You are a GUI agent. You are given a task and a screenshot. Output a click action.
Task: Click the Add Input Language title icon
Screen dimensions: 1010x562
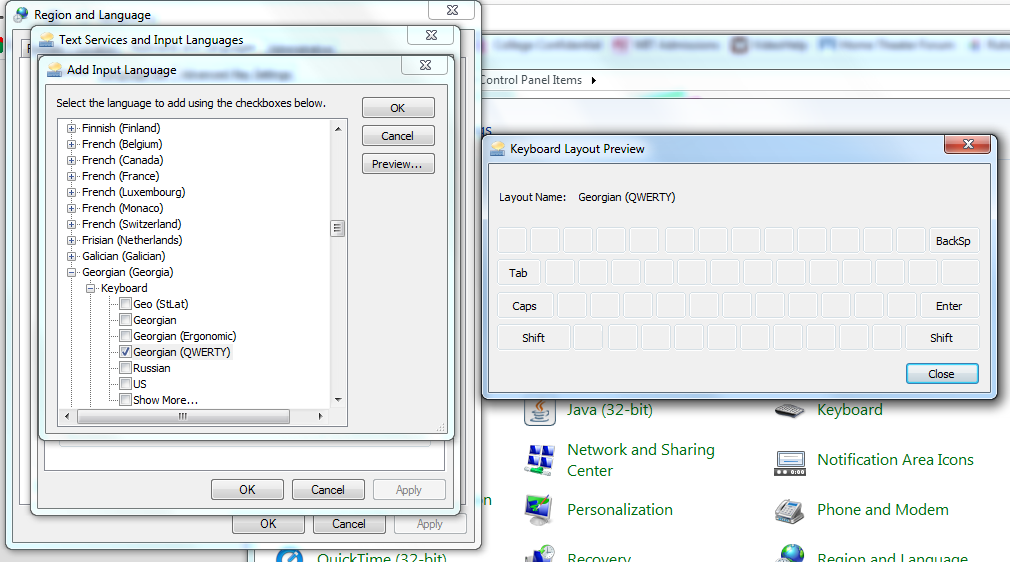(x=54, y=70)
